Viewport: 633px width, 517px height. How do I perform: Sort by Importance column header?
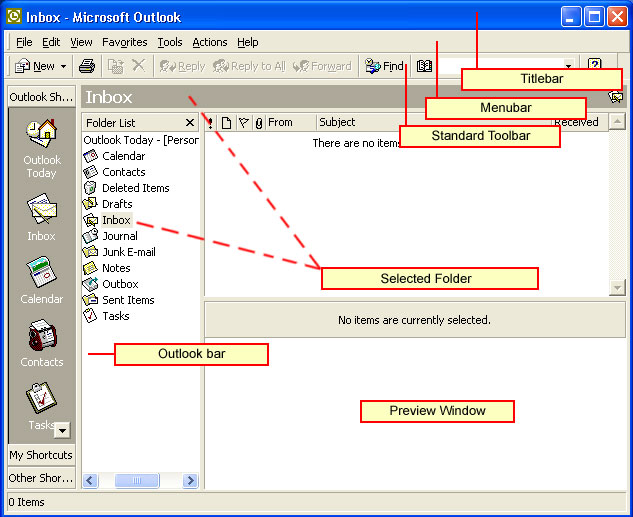click(210, 122)
